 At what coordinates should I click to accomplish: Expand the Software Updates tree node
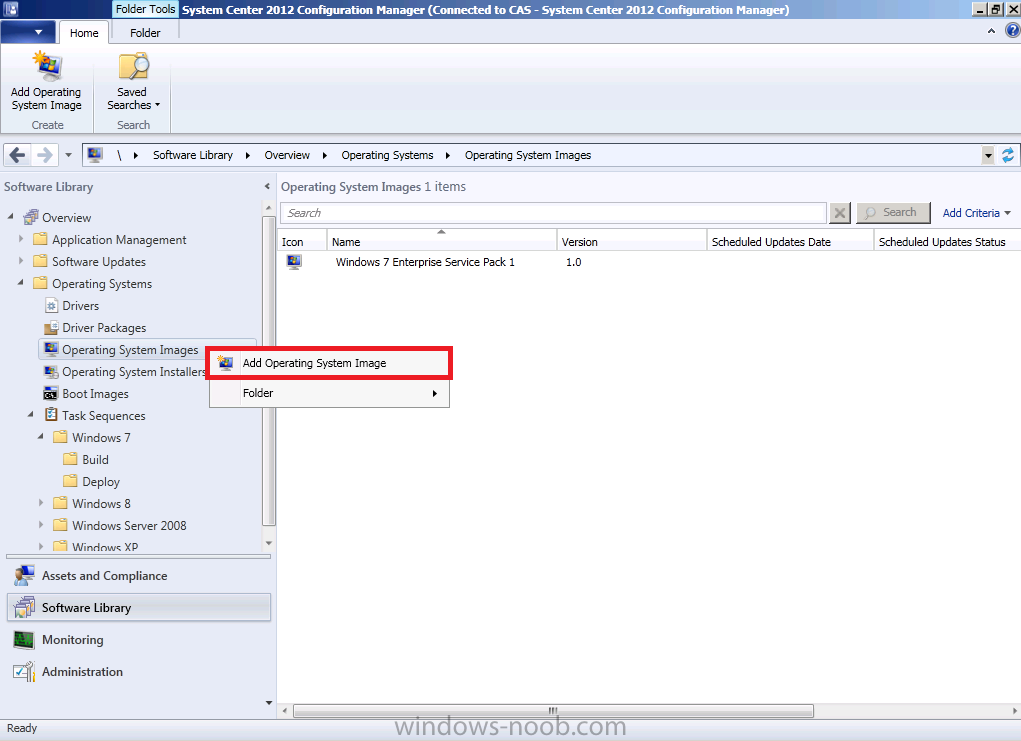(21, 261)
